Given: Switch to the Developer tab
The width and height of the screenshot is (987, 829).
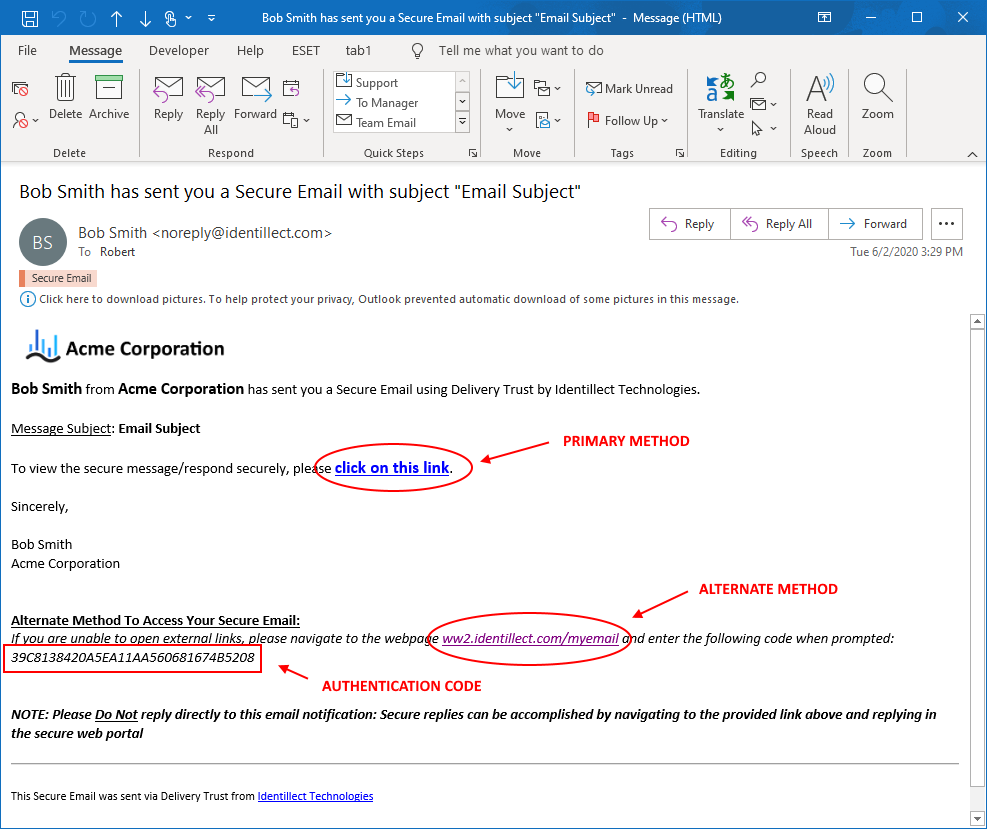Looking at the screenshot, I should pos(179,50).
